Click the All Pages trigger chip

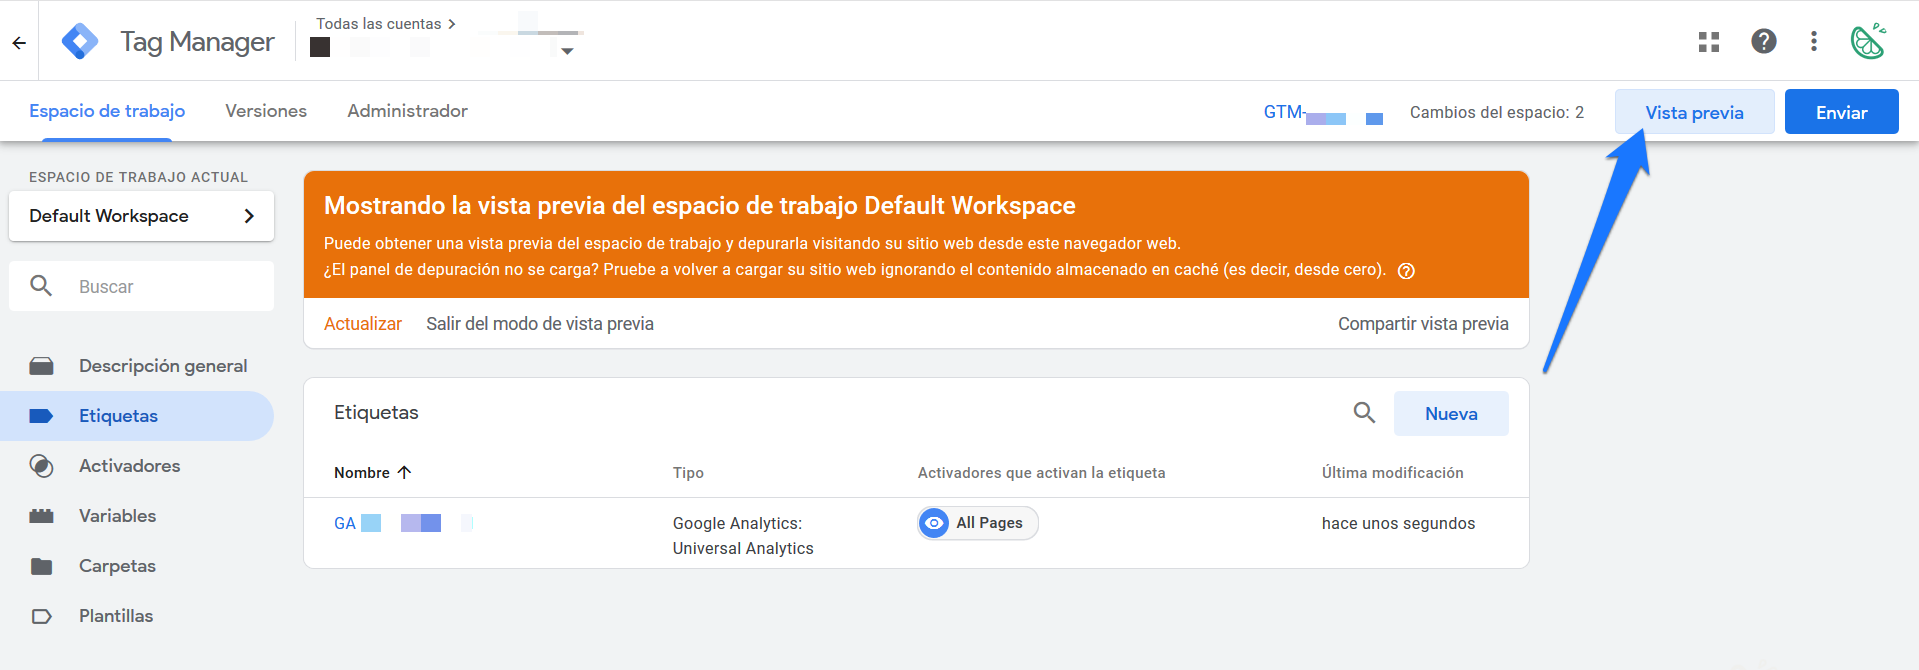point(977,523)
